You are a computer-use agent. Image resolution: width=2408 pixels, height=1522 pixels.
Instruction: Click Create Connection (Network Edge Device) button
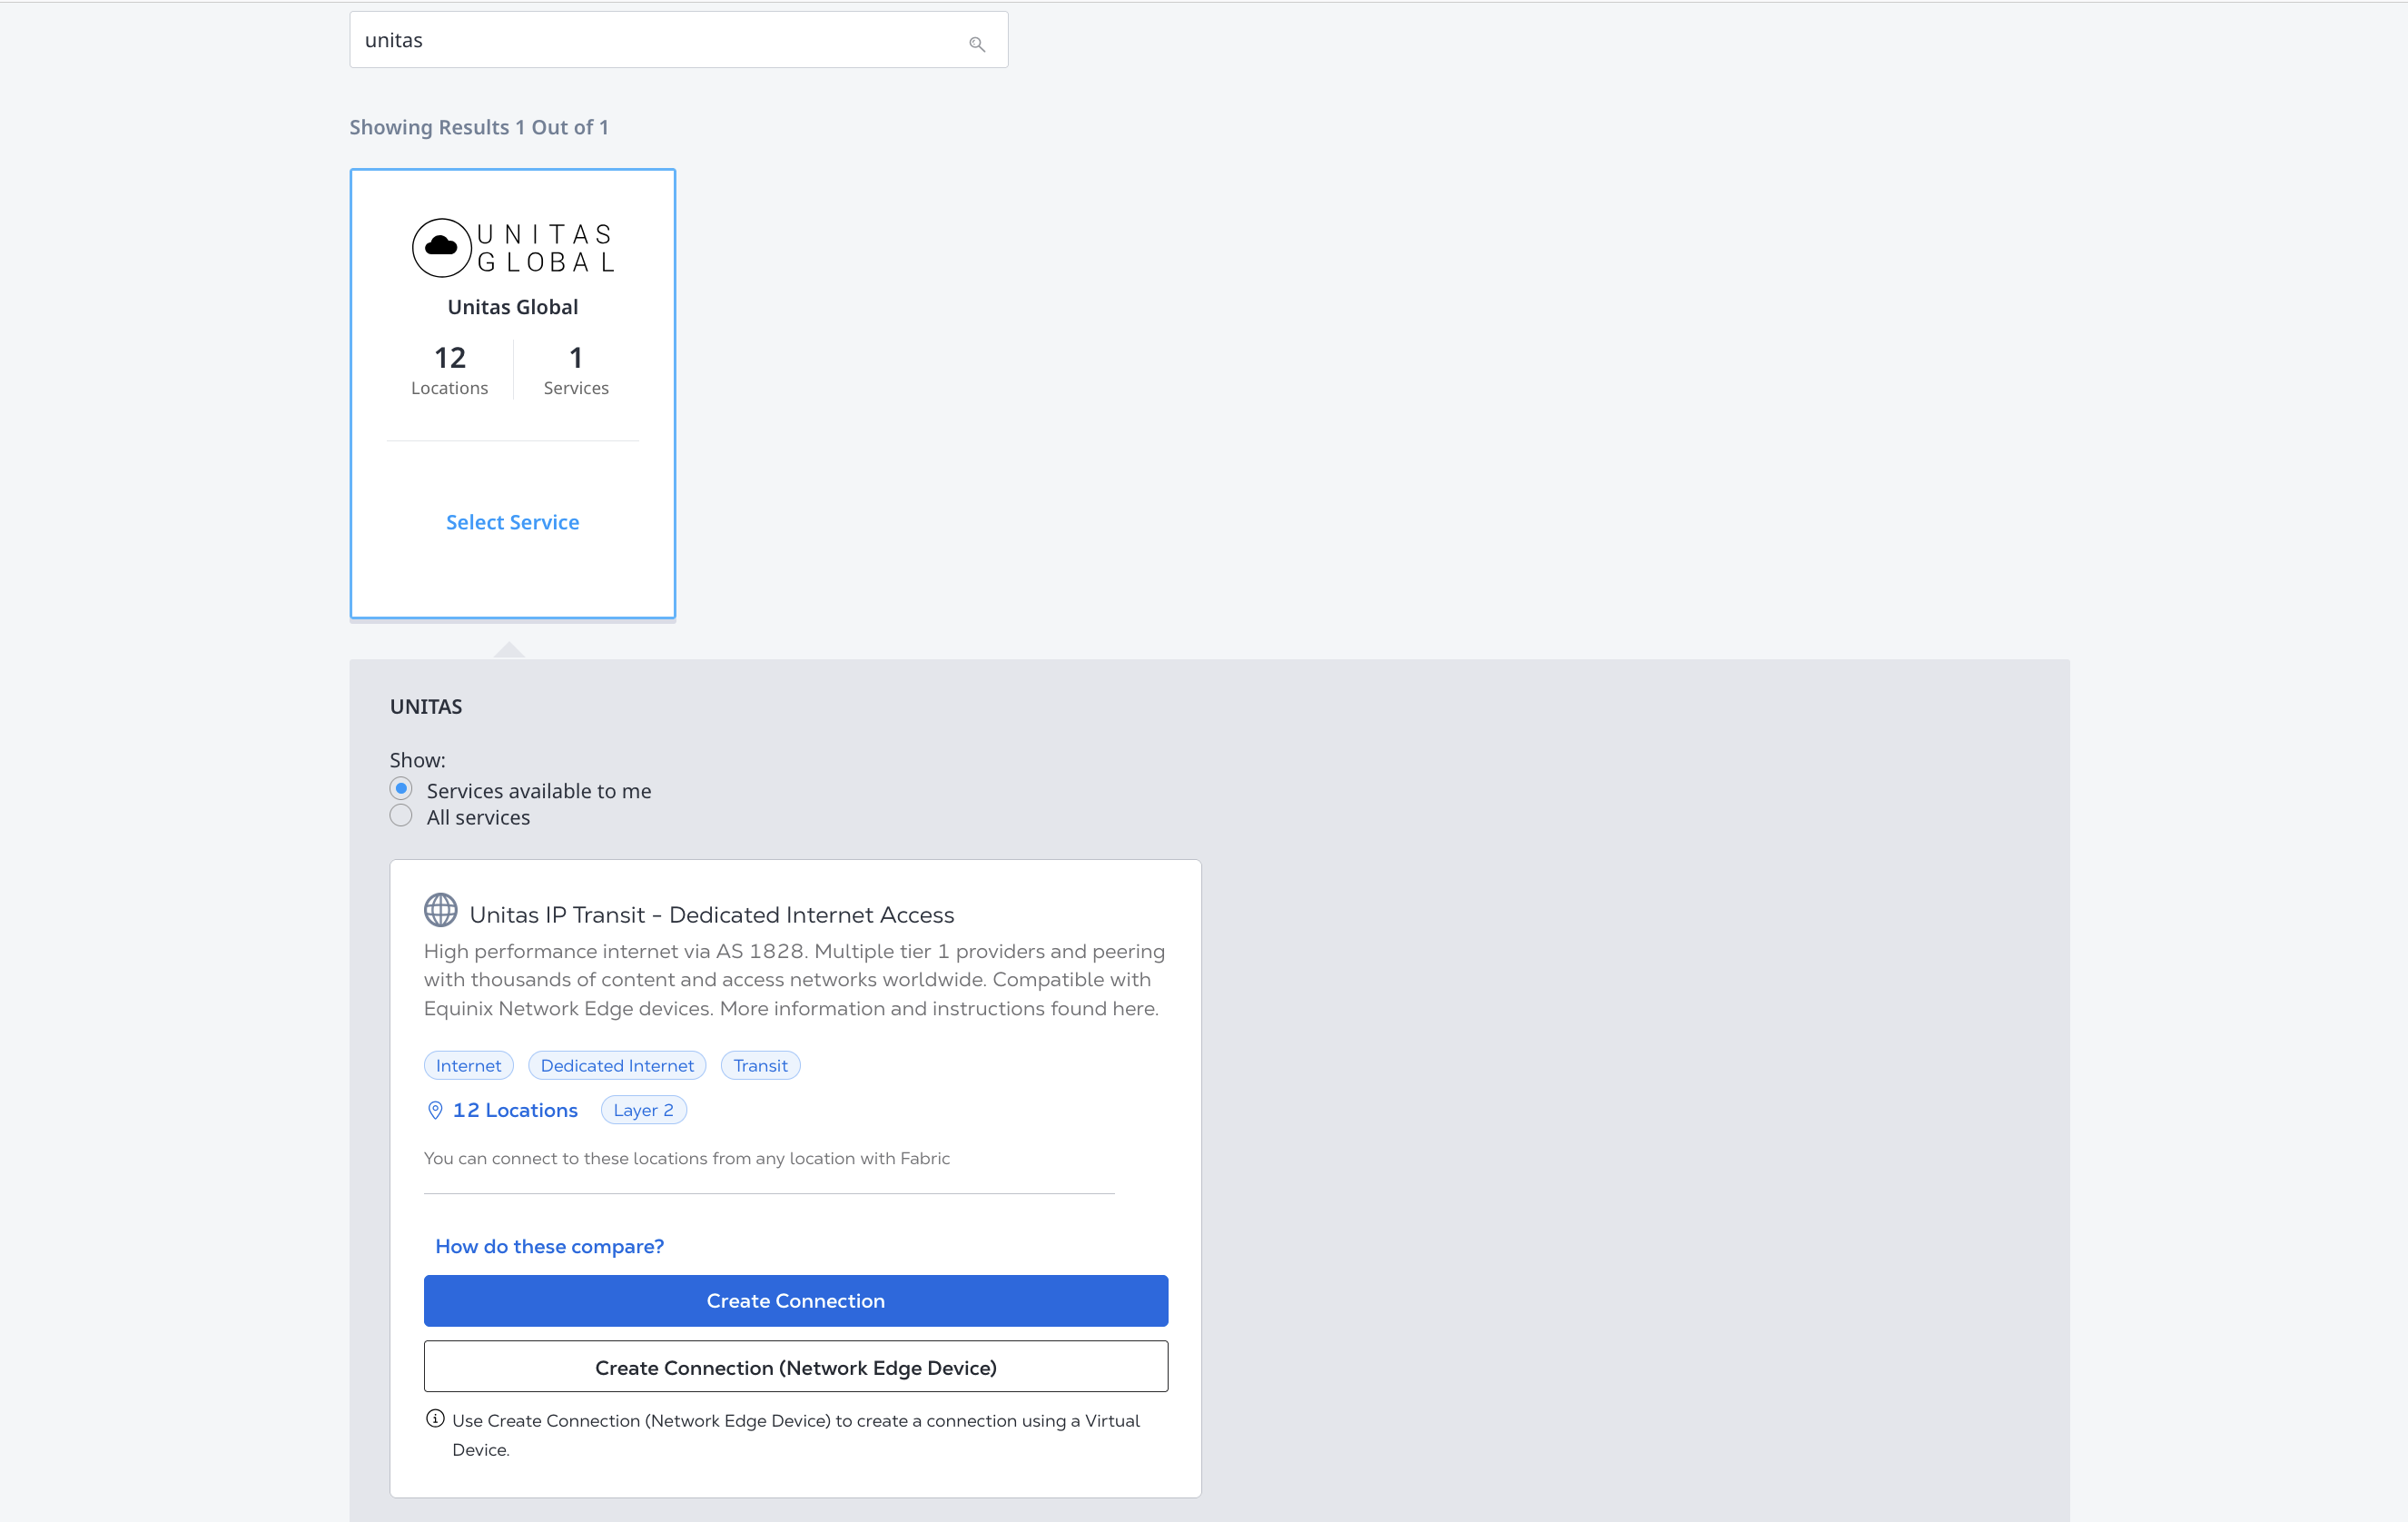(x=796, y=1367)
